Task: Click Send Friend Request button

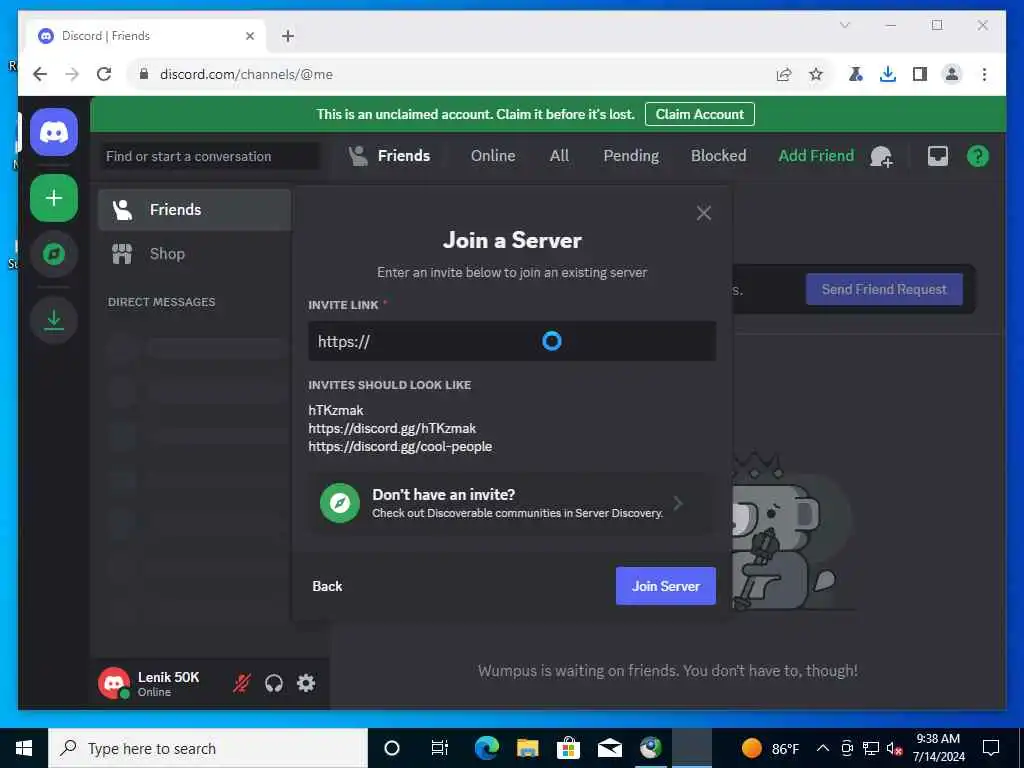Action: [884, 289]
